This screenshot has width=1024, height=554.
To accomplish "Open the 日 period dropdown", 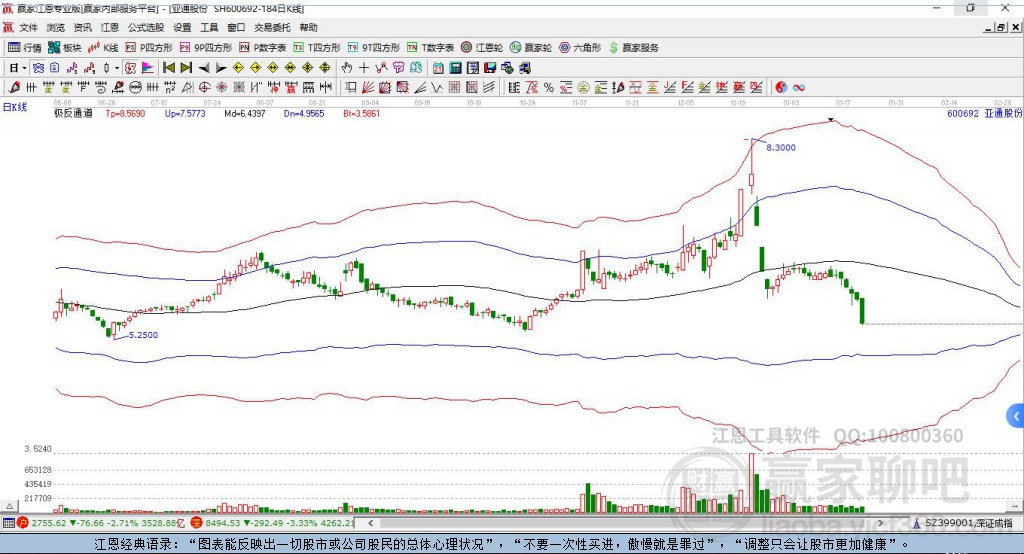I will click(x=16, y=68).
